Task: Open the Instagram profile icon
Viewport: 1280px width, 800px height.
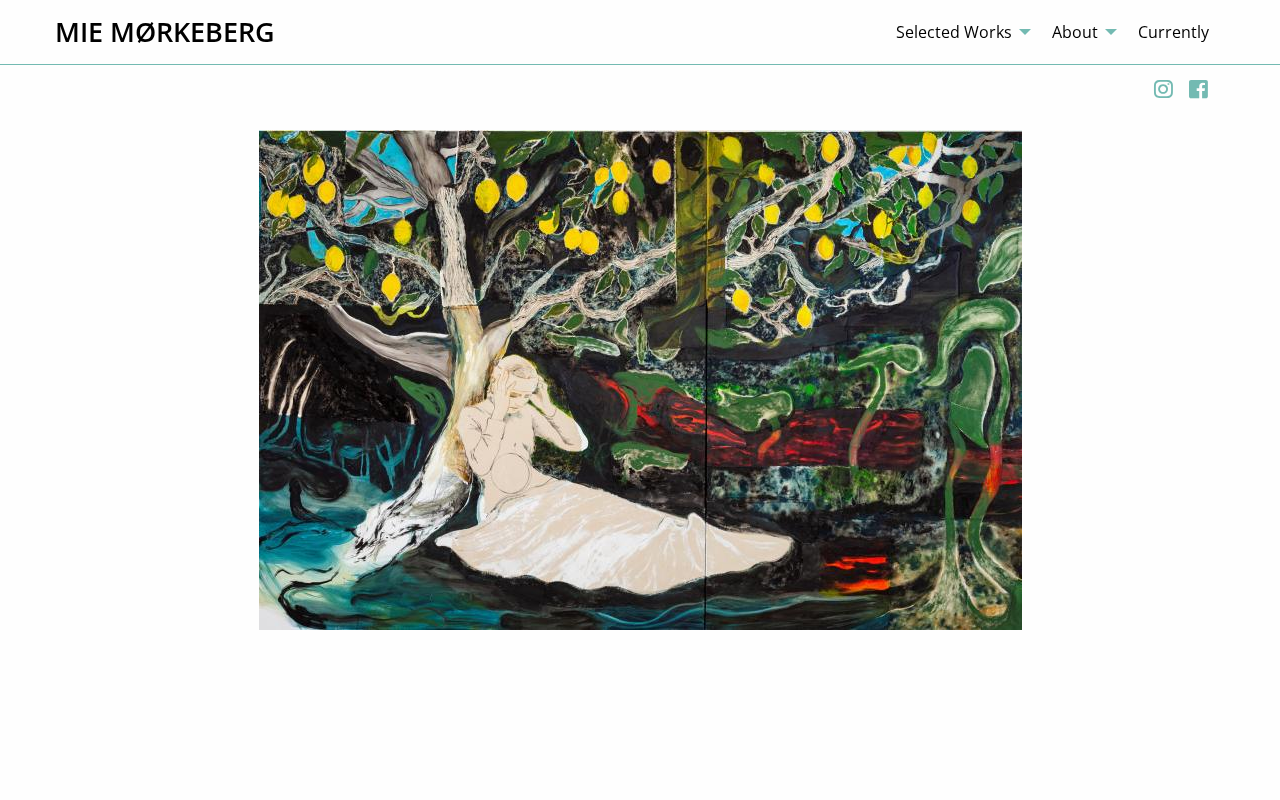Action: tap(1163, 89)
